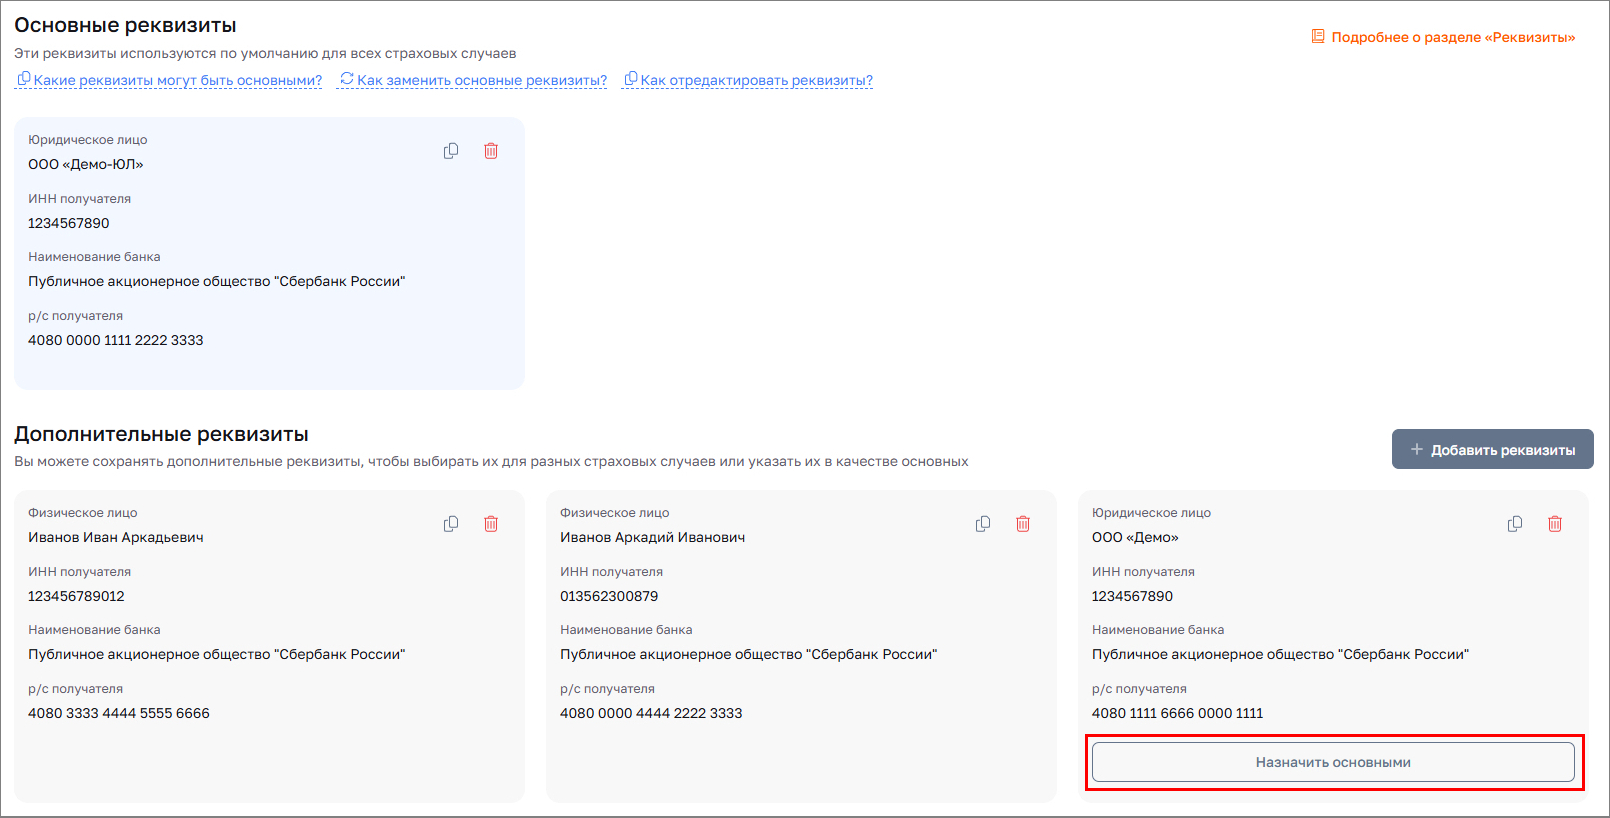Click Сбербанк bank name in ООО «Демо» card
Screen dimensions: 1610x818
pyautogui.click(x=1281, y=654)
